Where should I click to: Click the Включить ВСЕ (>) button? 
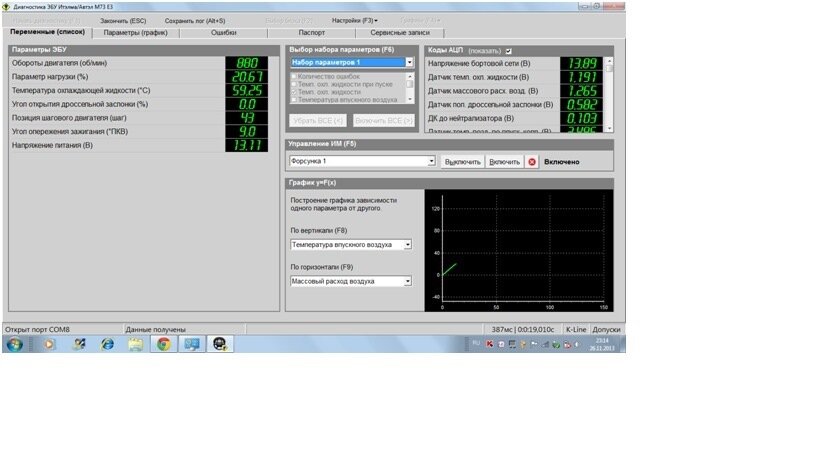(383, 121)
